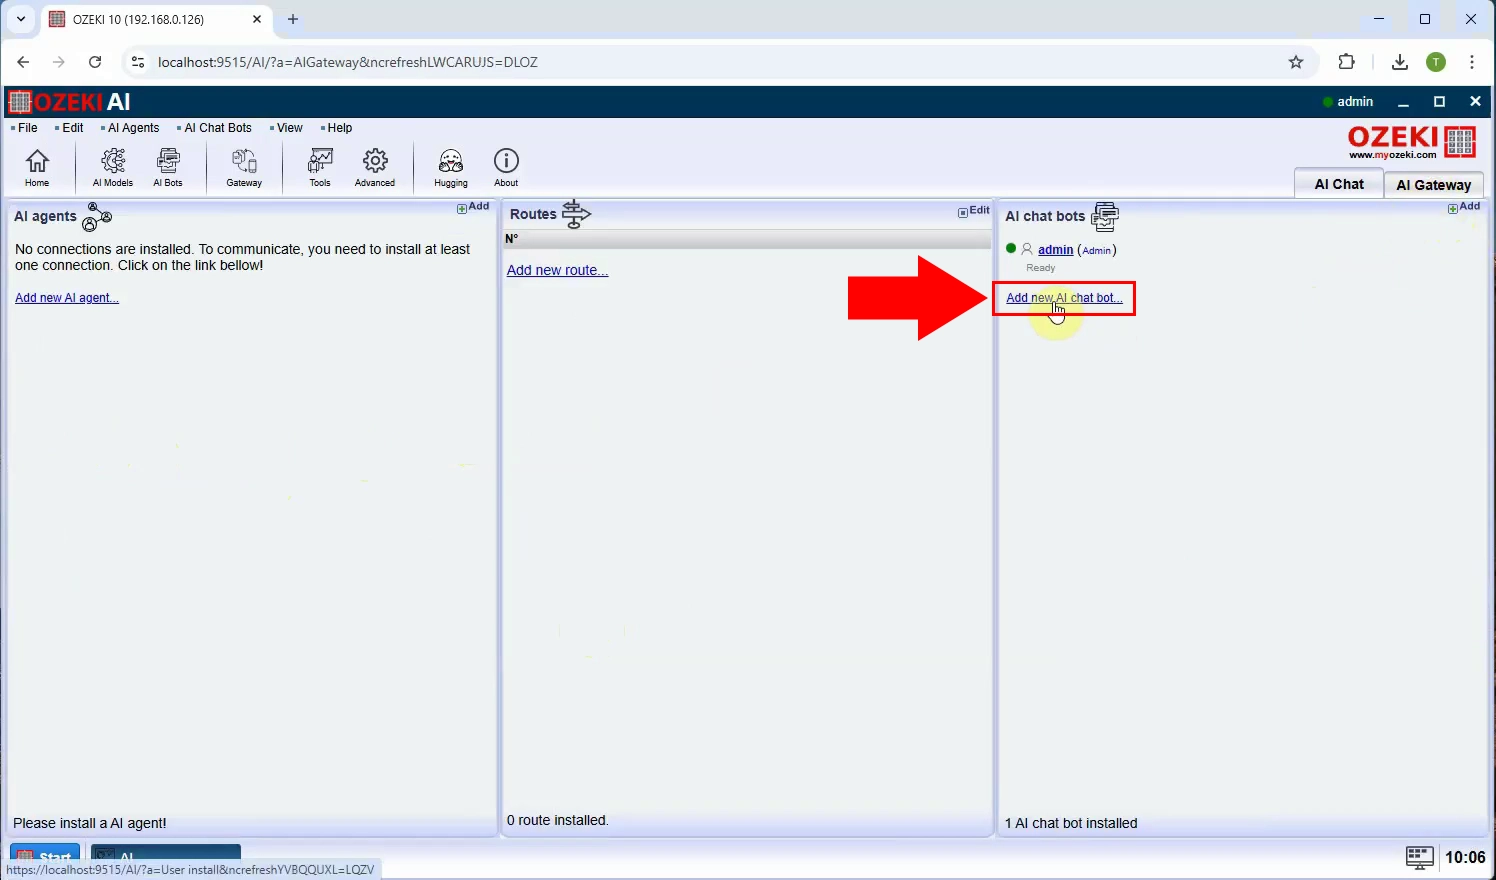
Task: Click the AI chat bots panel icon
Action: [x=1105, y=216]
